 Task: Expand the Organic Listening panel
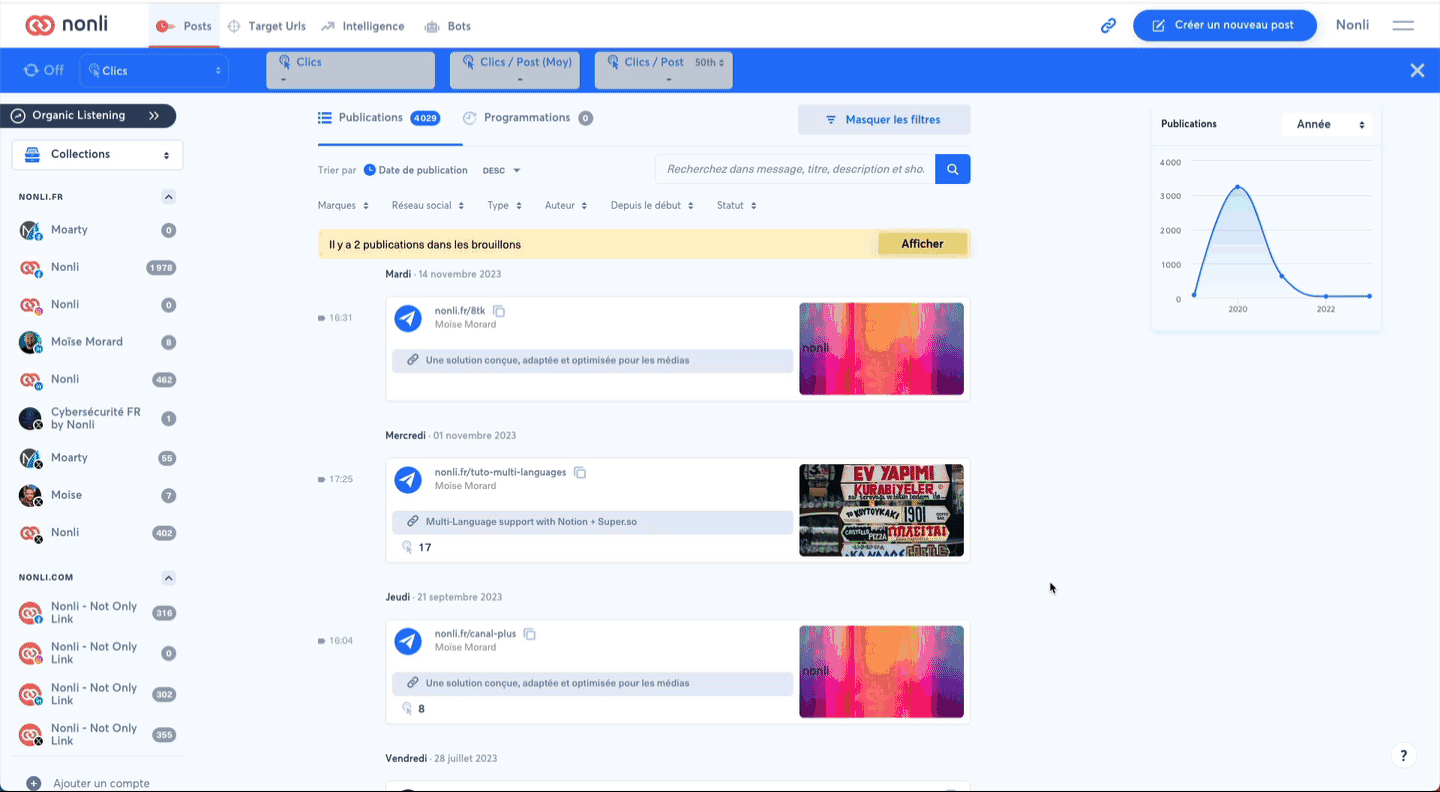coord(88,116)
